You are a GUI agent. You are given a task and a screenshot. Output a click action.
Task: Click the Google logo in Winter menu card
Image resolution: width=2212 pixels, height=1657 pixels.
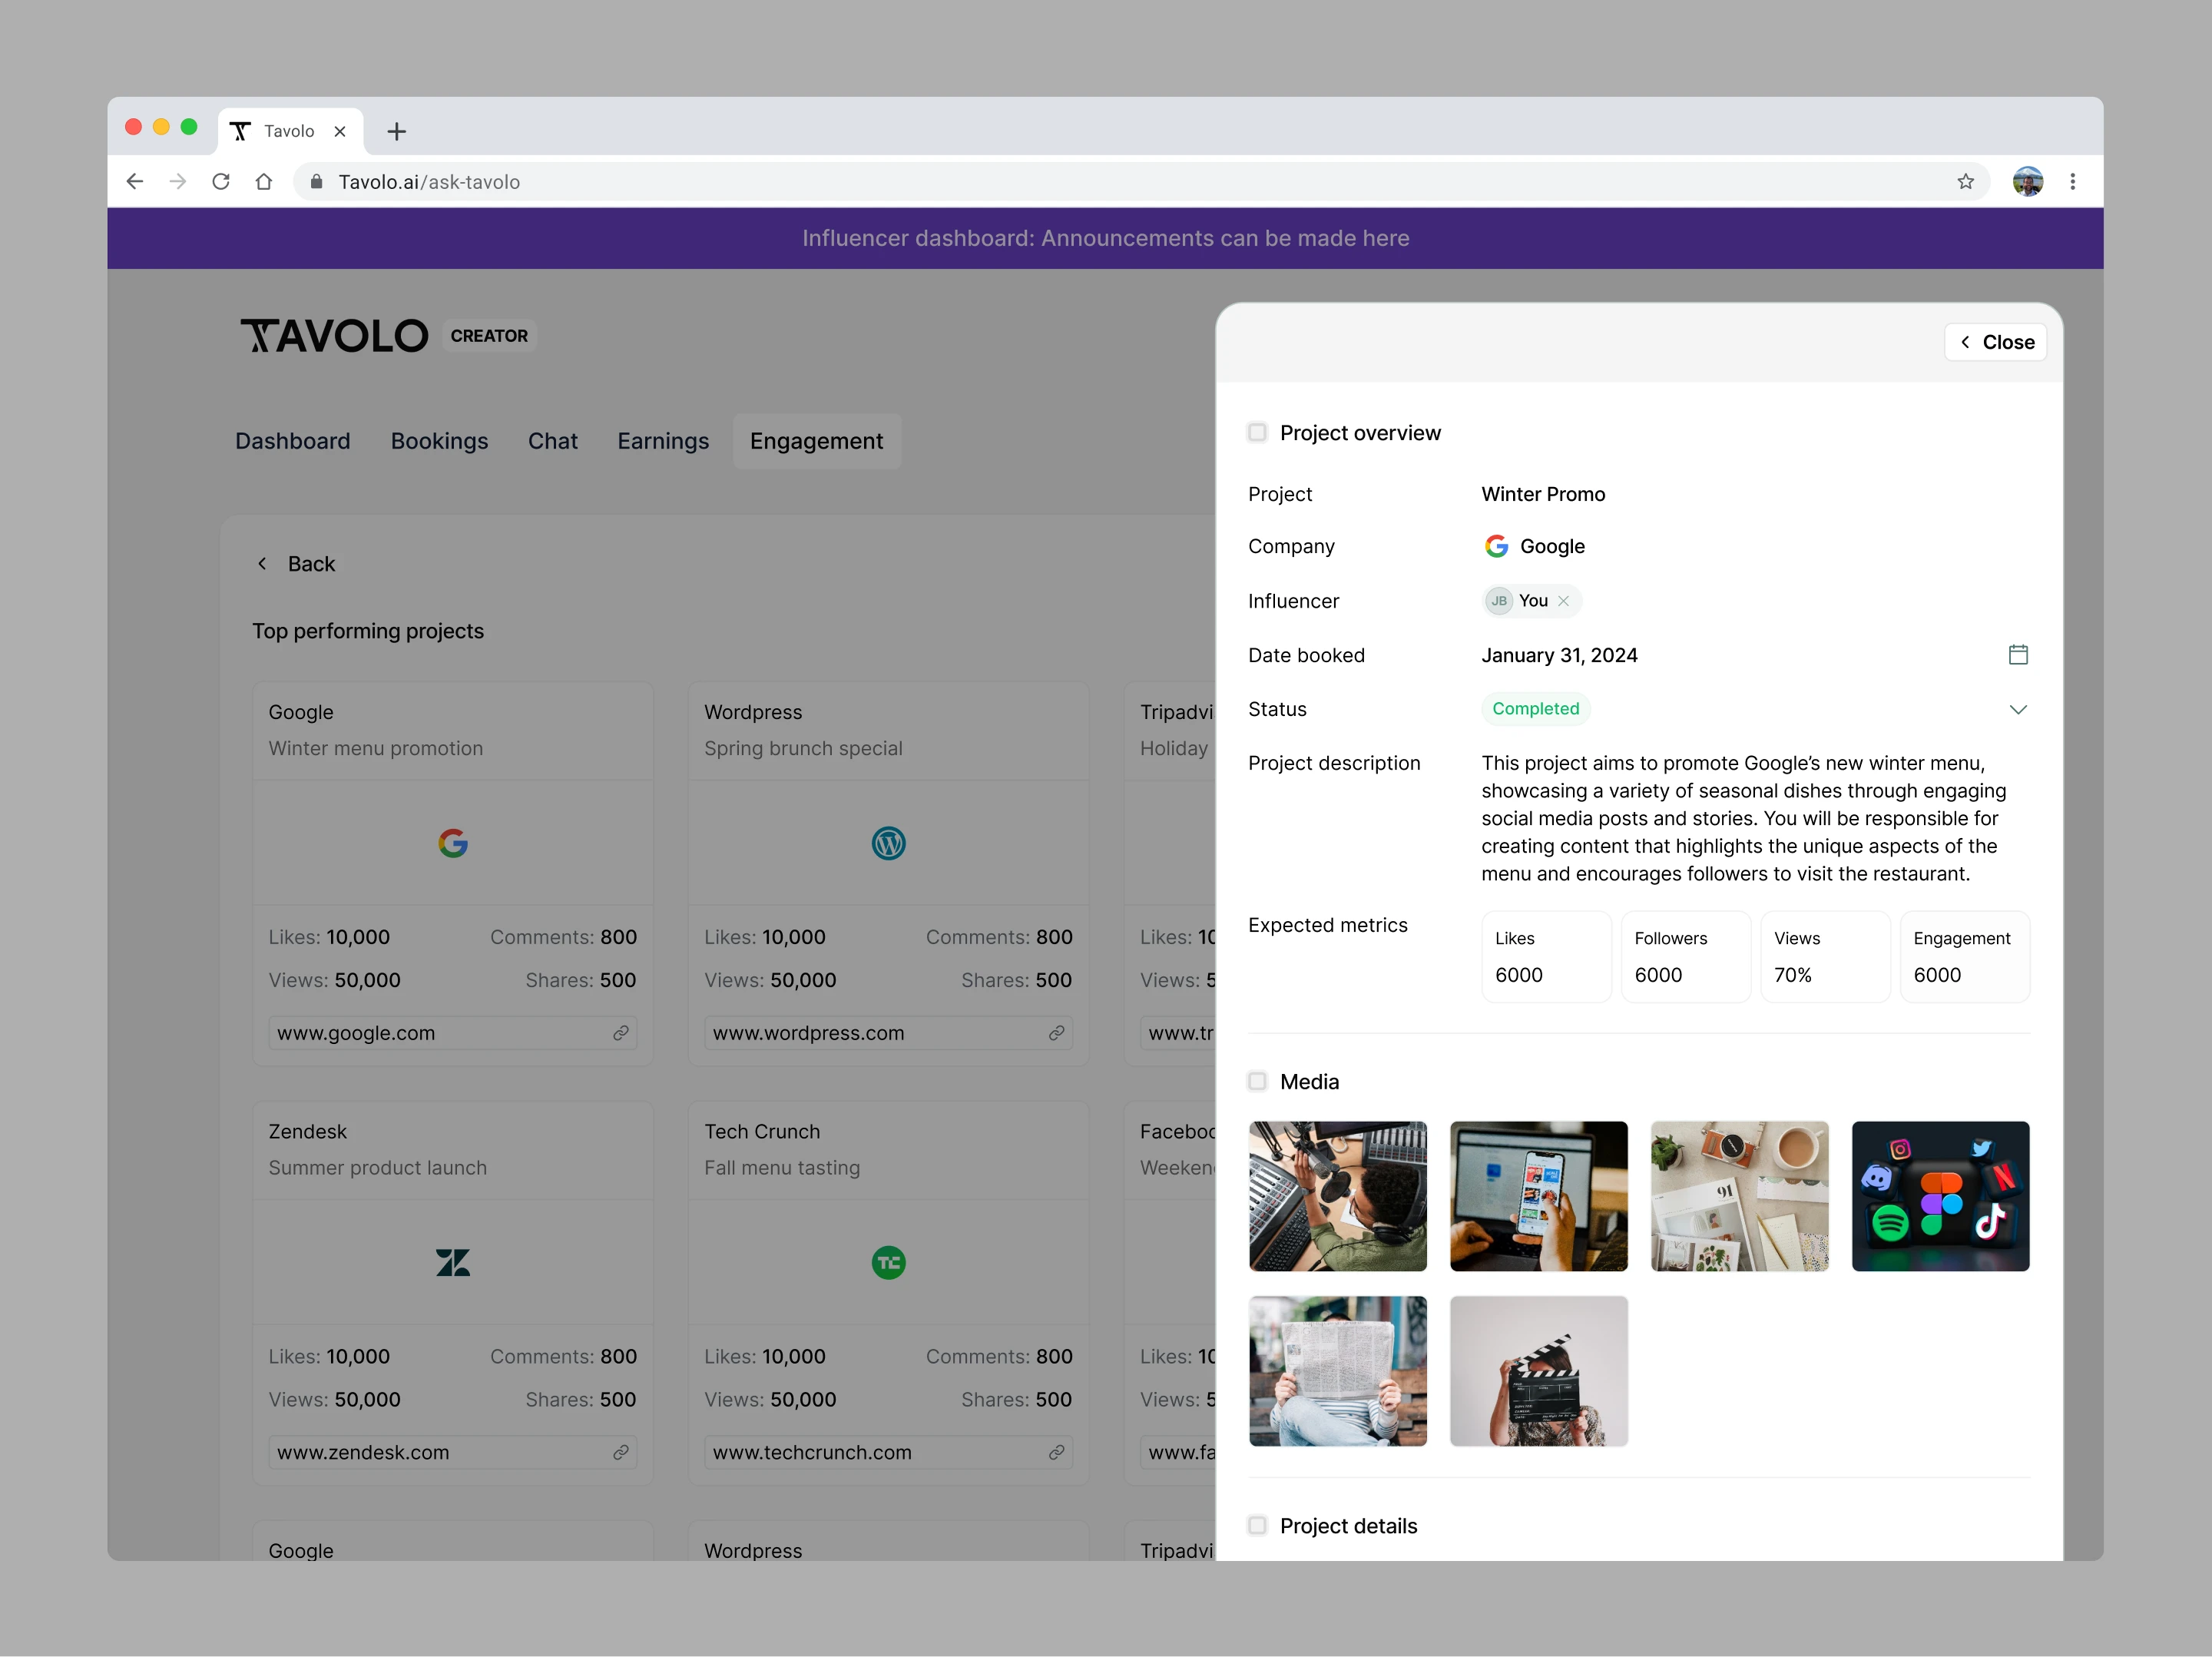coord(453,843)
